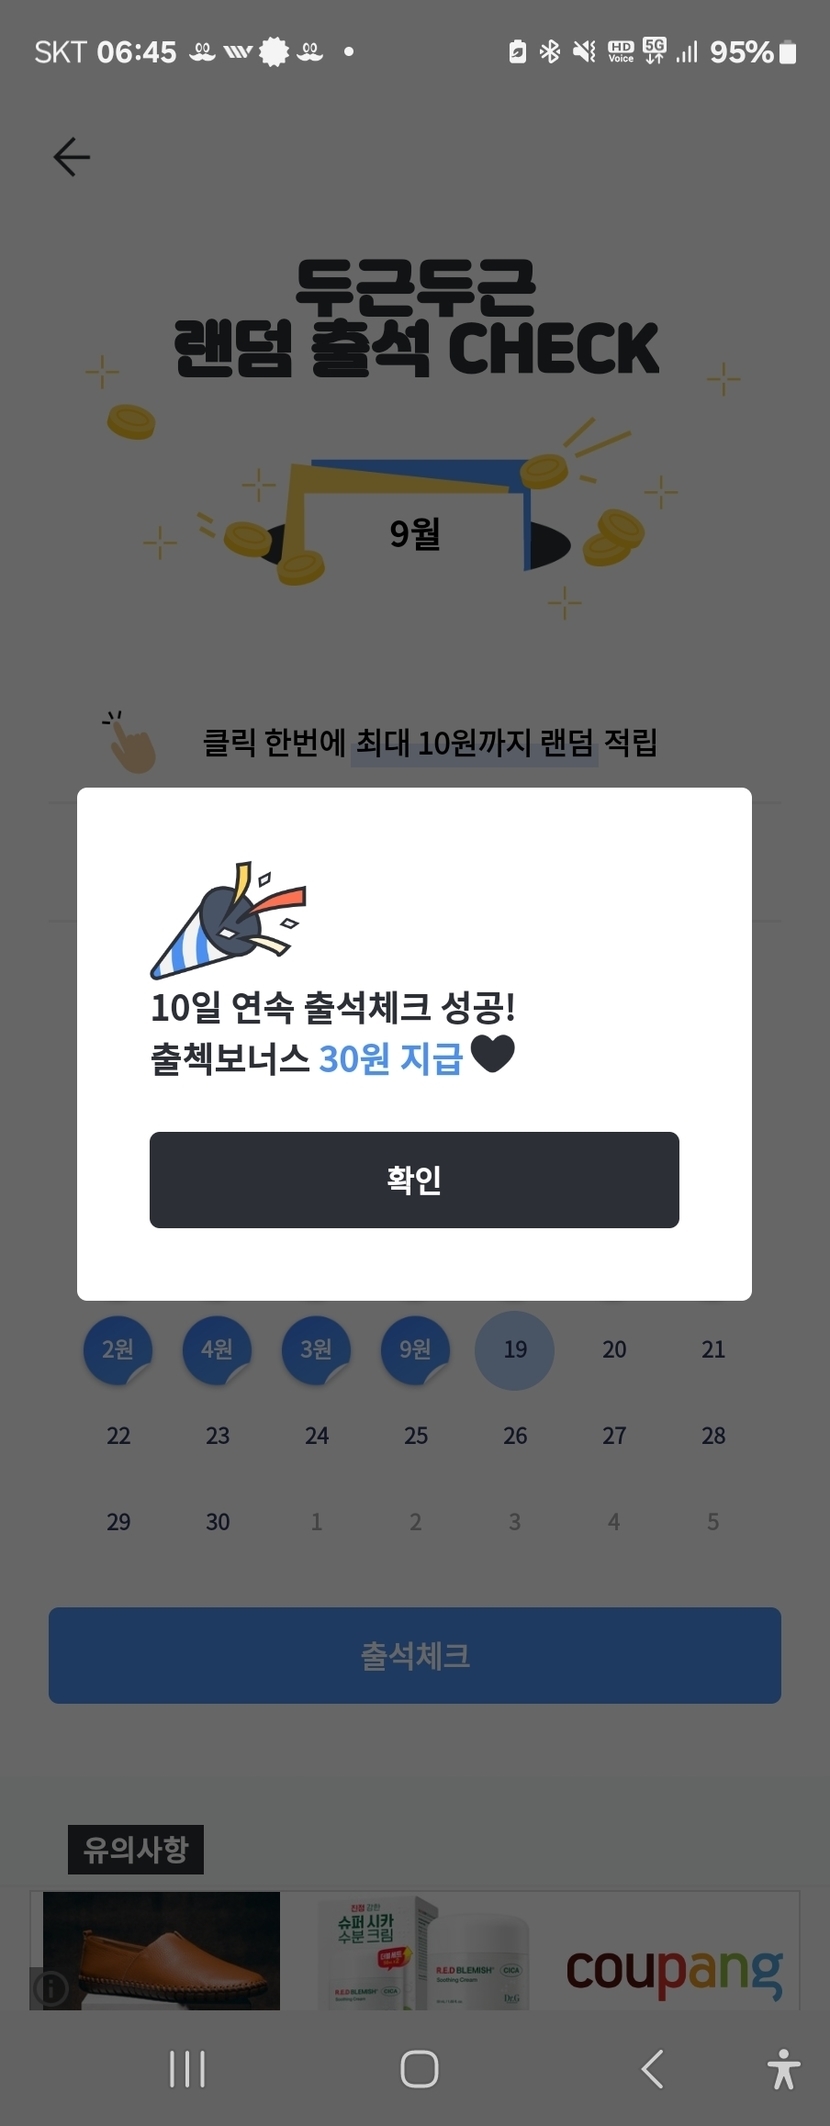Screen dimensions: 830x2126
Task: Tap the back arrow at top
Action: coord(71,157)
